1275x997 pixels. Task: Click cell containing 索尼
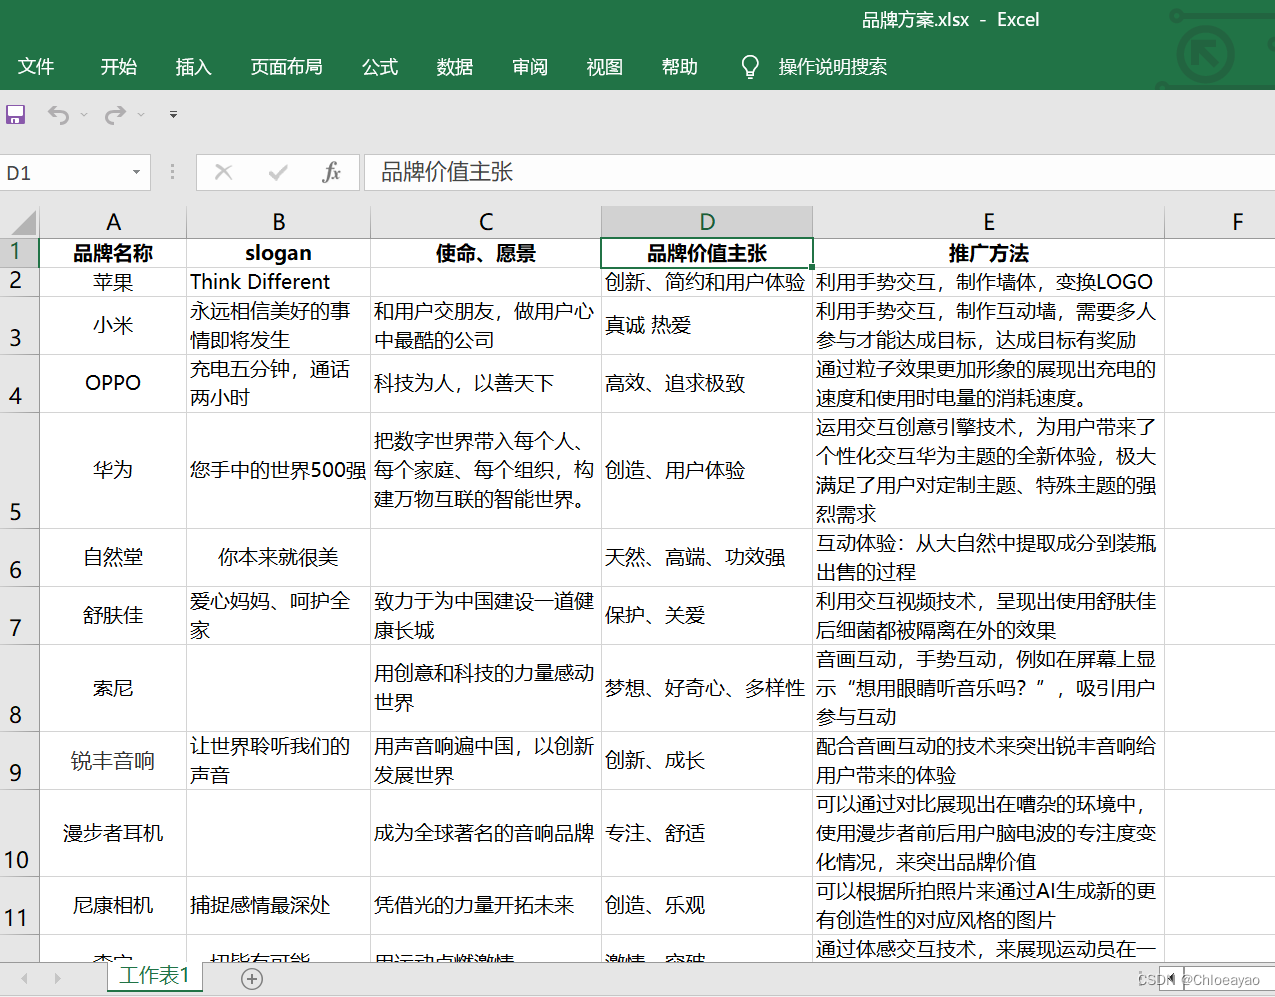(x=113, y=688)
